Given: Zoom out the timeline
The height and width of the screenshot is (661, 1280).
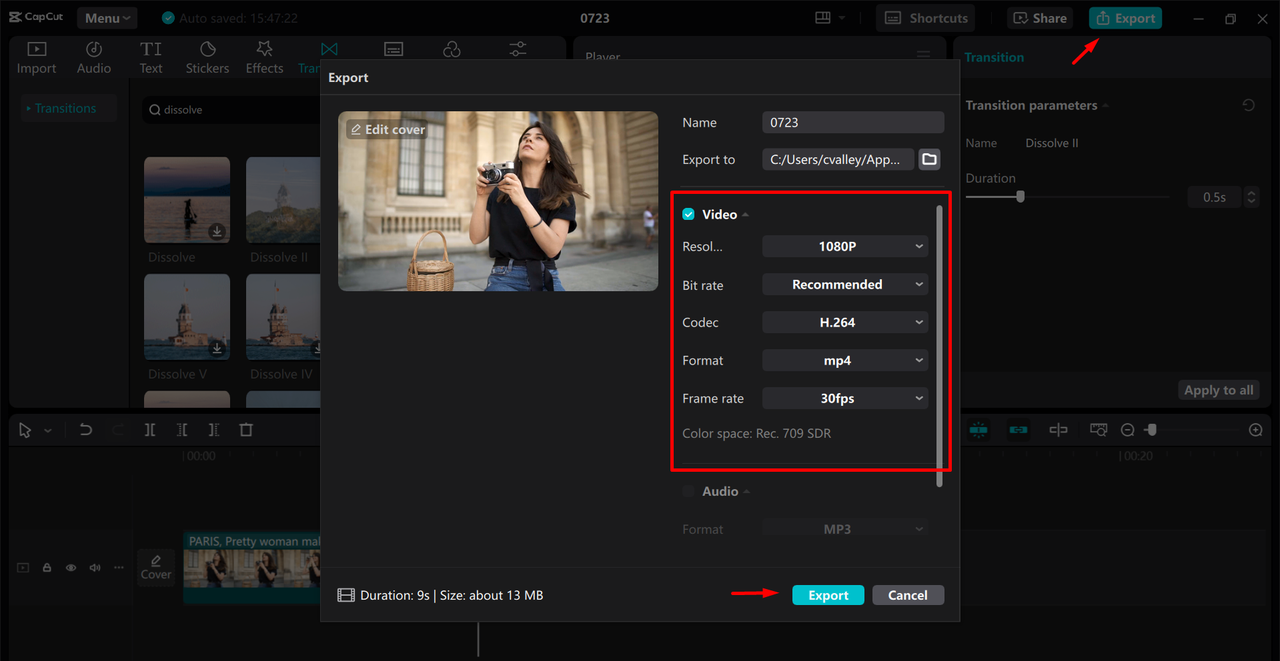Looking at the screenshot, I should pyautogui.click(x=1128, y=430).
